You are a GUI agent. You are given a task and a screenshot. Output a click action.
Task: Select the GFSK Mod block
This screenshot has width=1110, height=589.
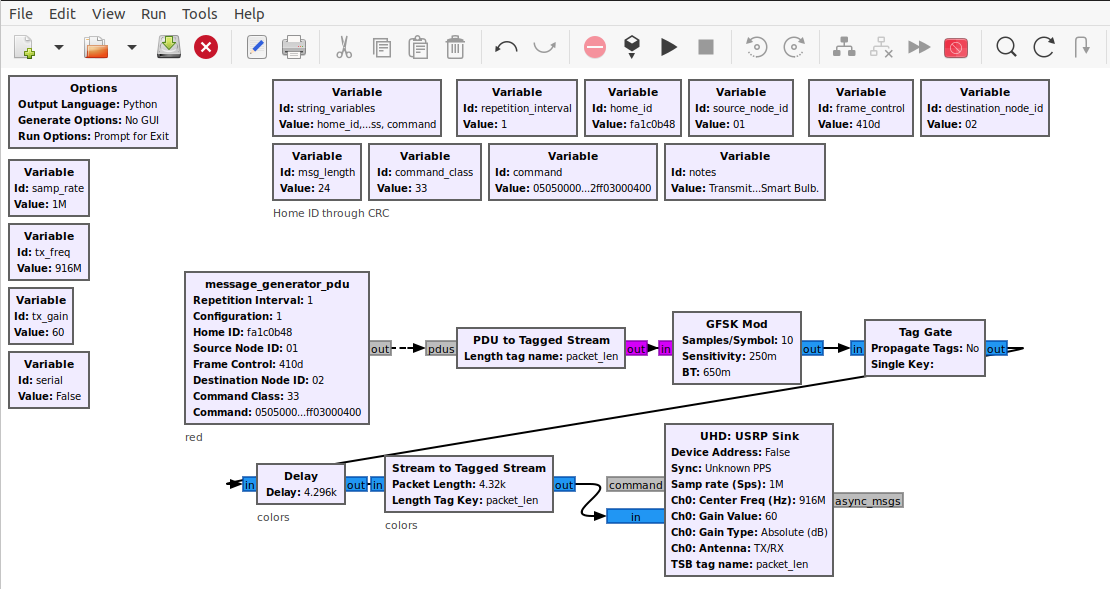pos(736,348)
